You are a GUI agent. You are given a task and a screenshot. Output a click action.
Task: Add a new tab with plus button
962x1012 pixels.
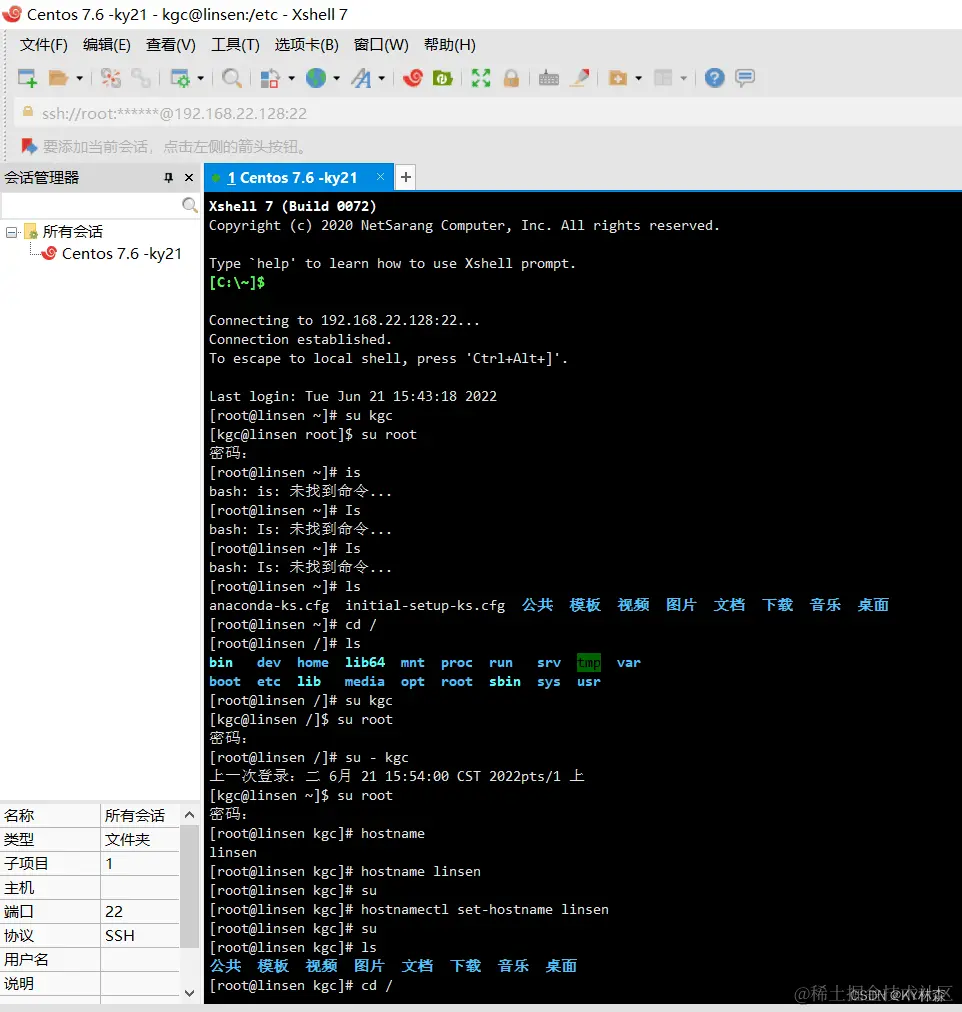click(405, 177)
